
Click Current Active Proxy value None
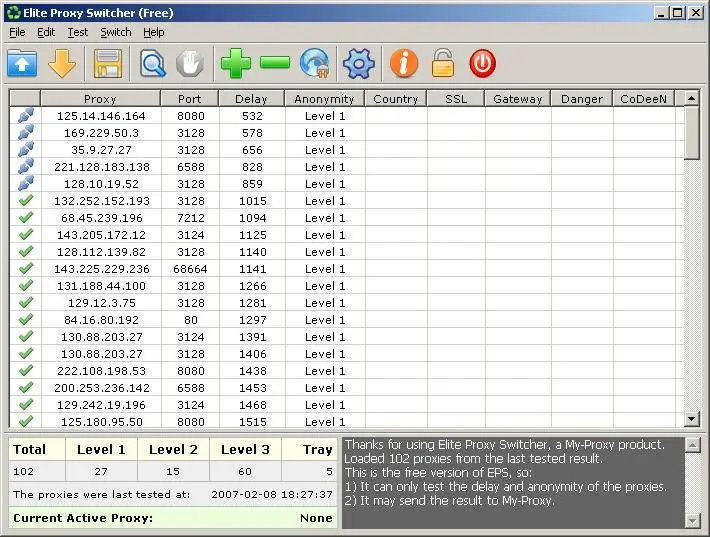[316, 518]
